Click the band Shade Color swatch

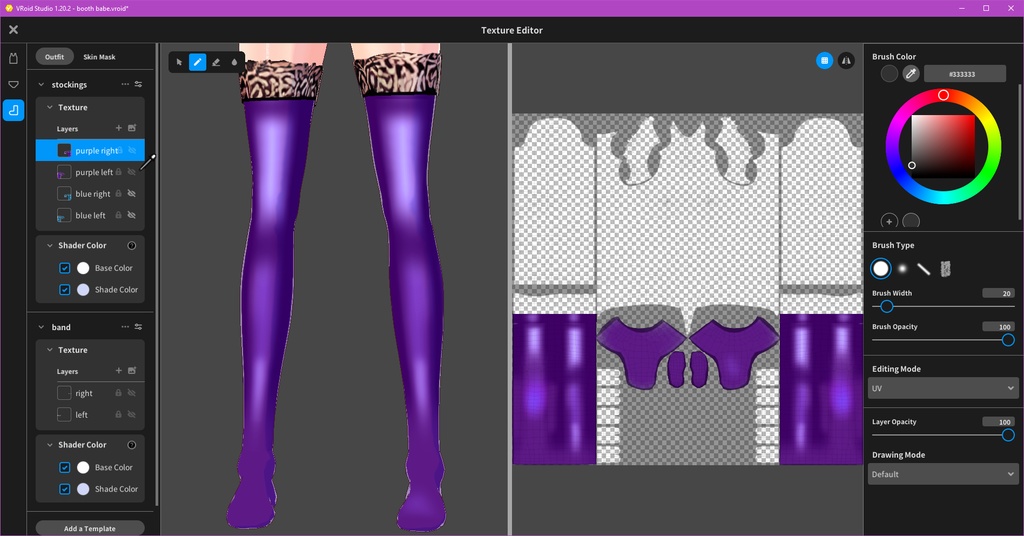point(83,488)
